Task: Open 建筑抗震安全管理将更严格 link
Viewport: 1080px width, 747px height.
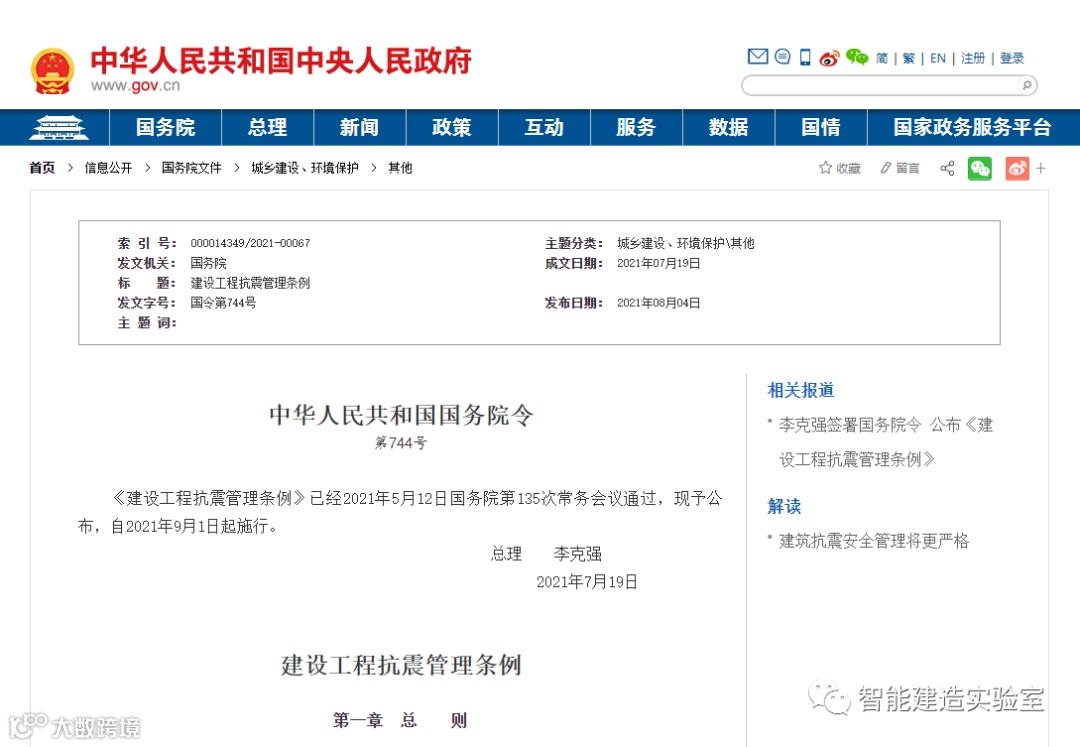Action: pyautogui.click(x=873, y=541)
